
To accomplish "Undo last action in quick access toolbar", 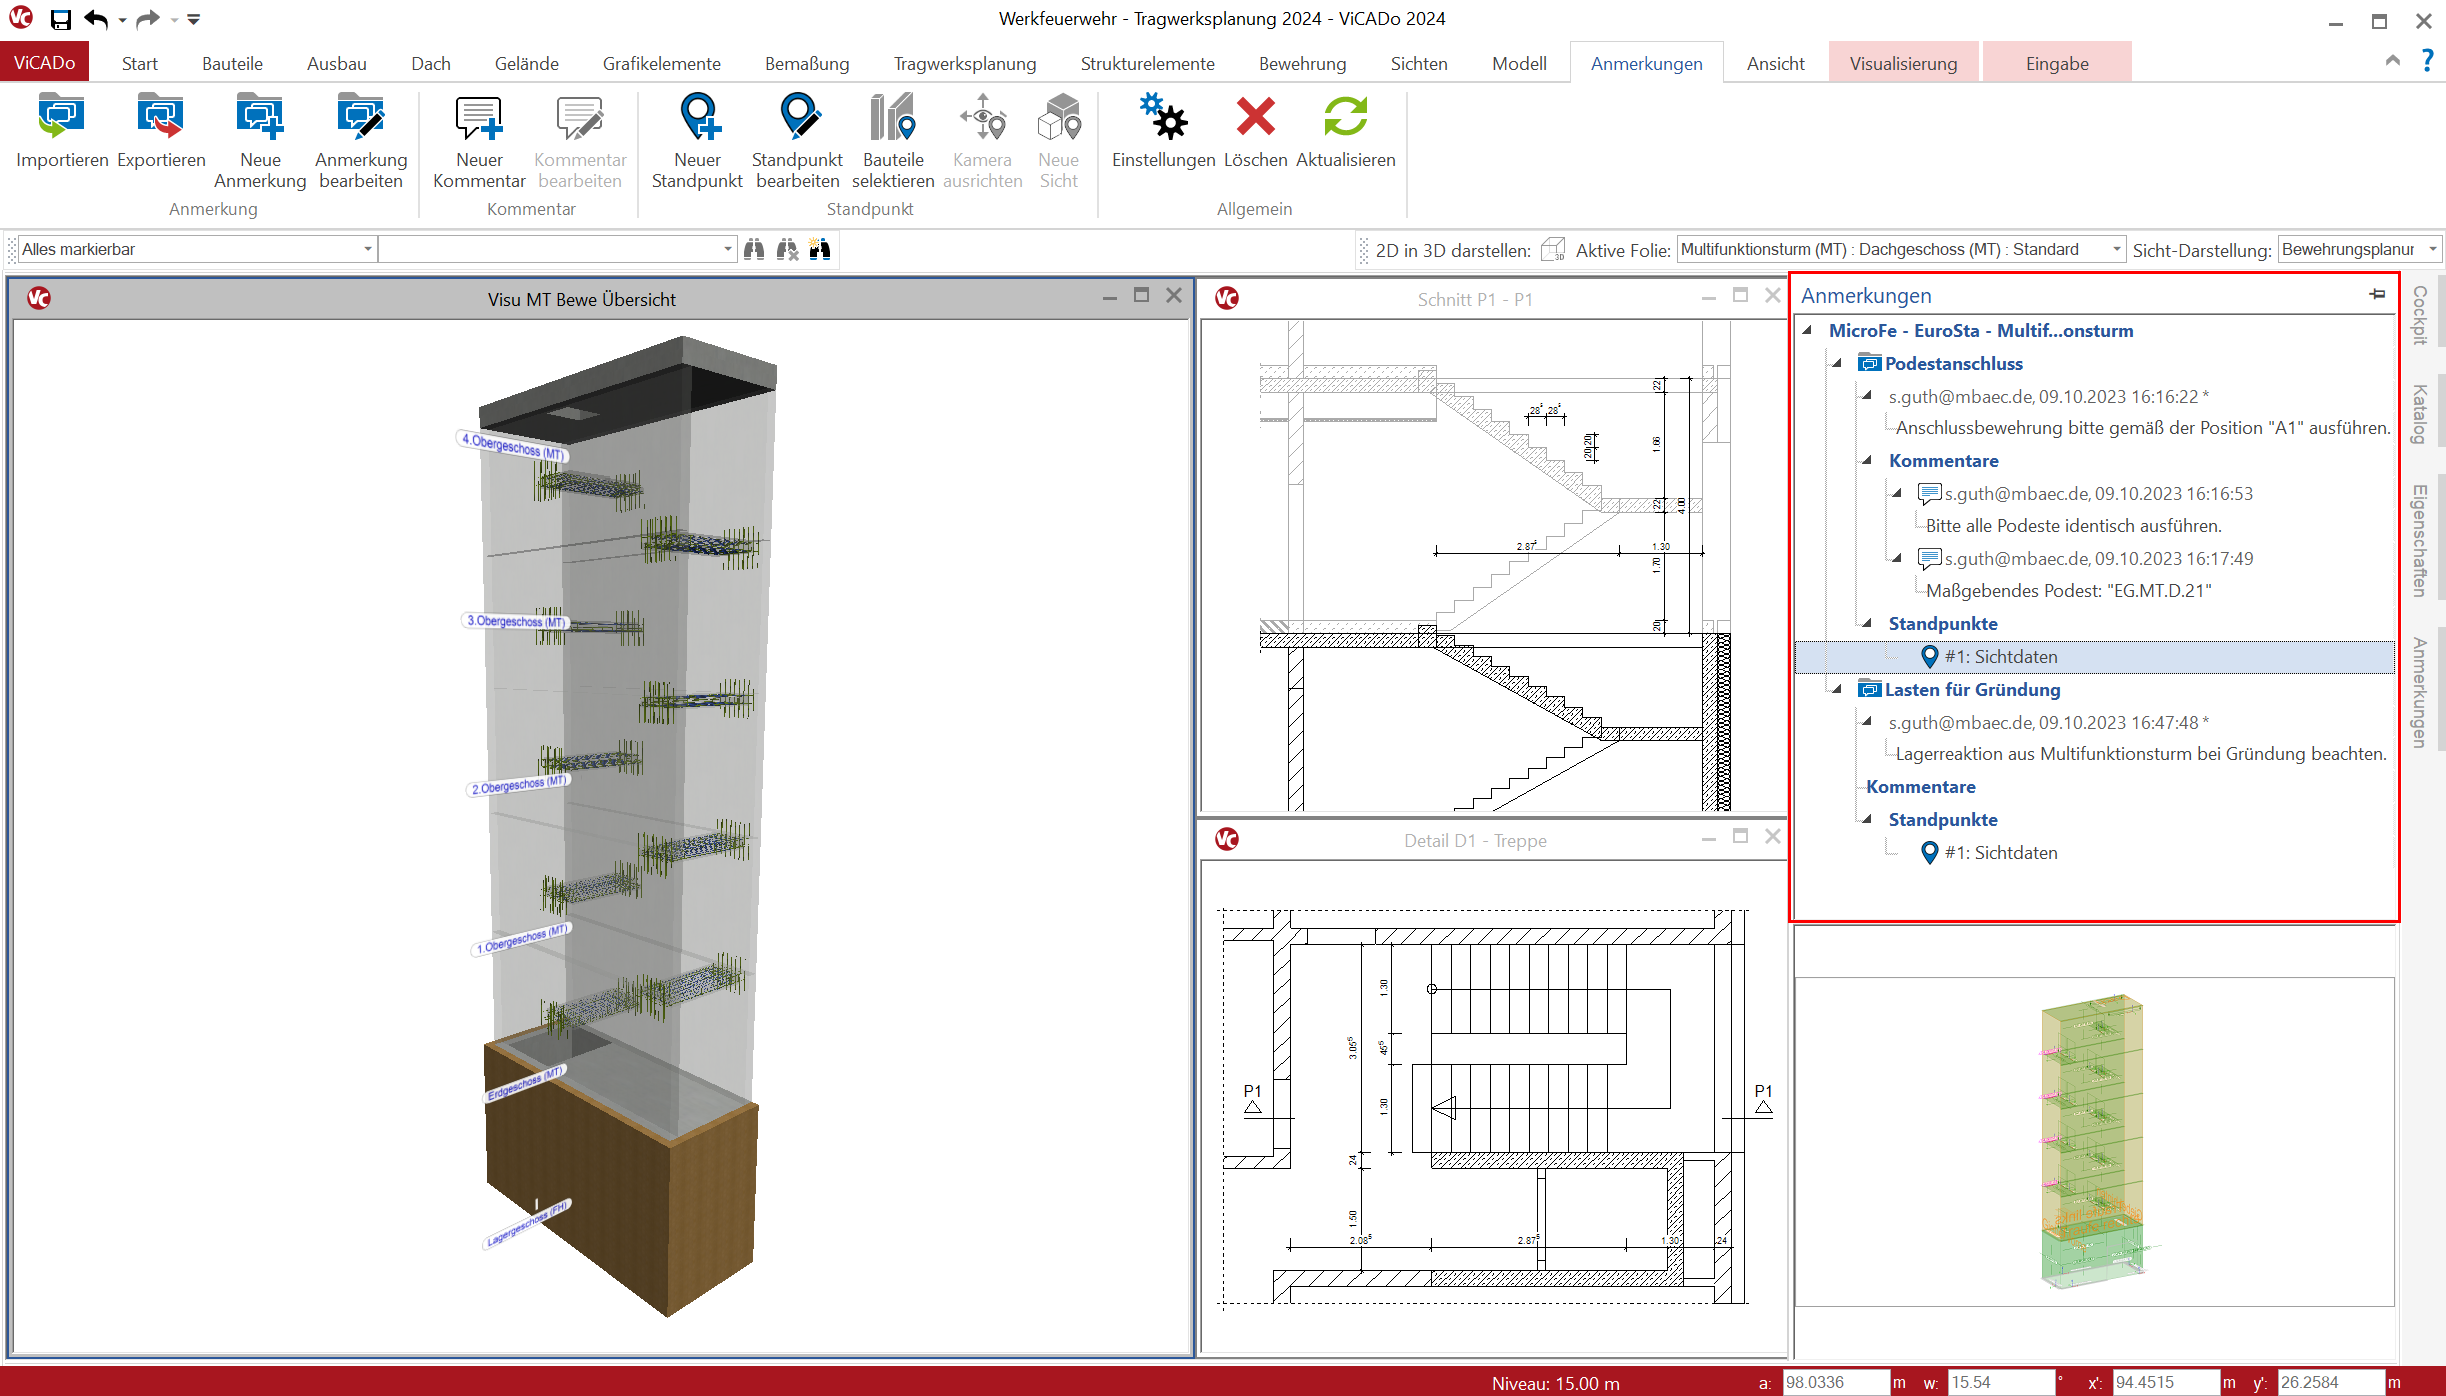I will tap(96, 19).
